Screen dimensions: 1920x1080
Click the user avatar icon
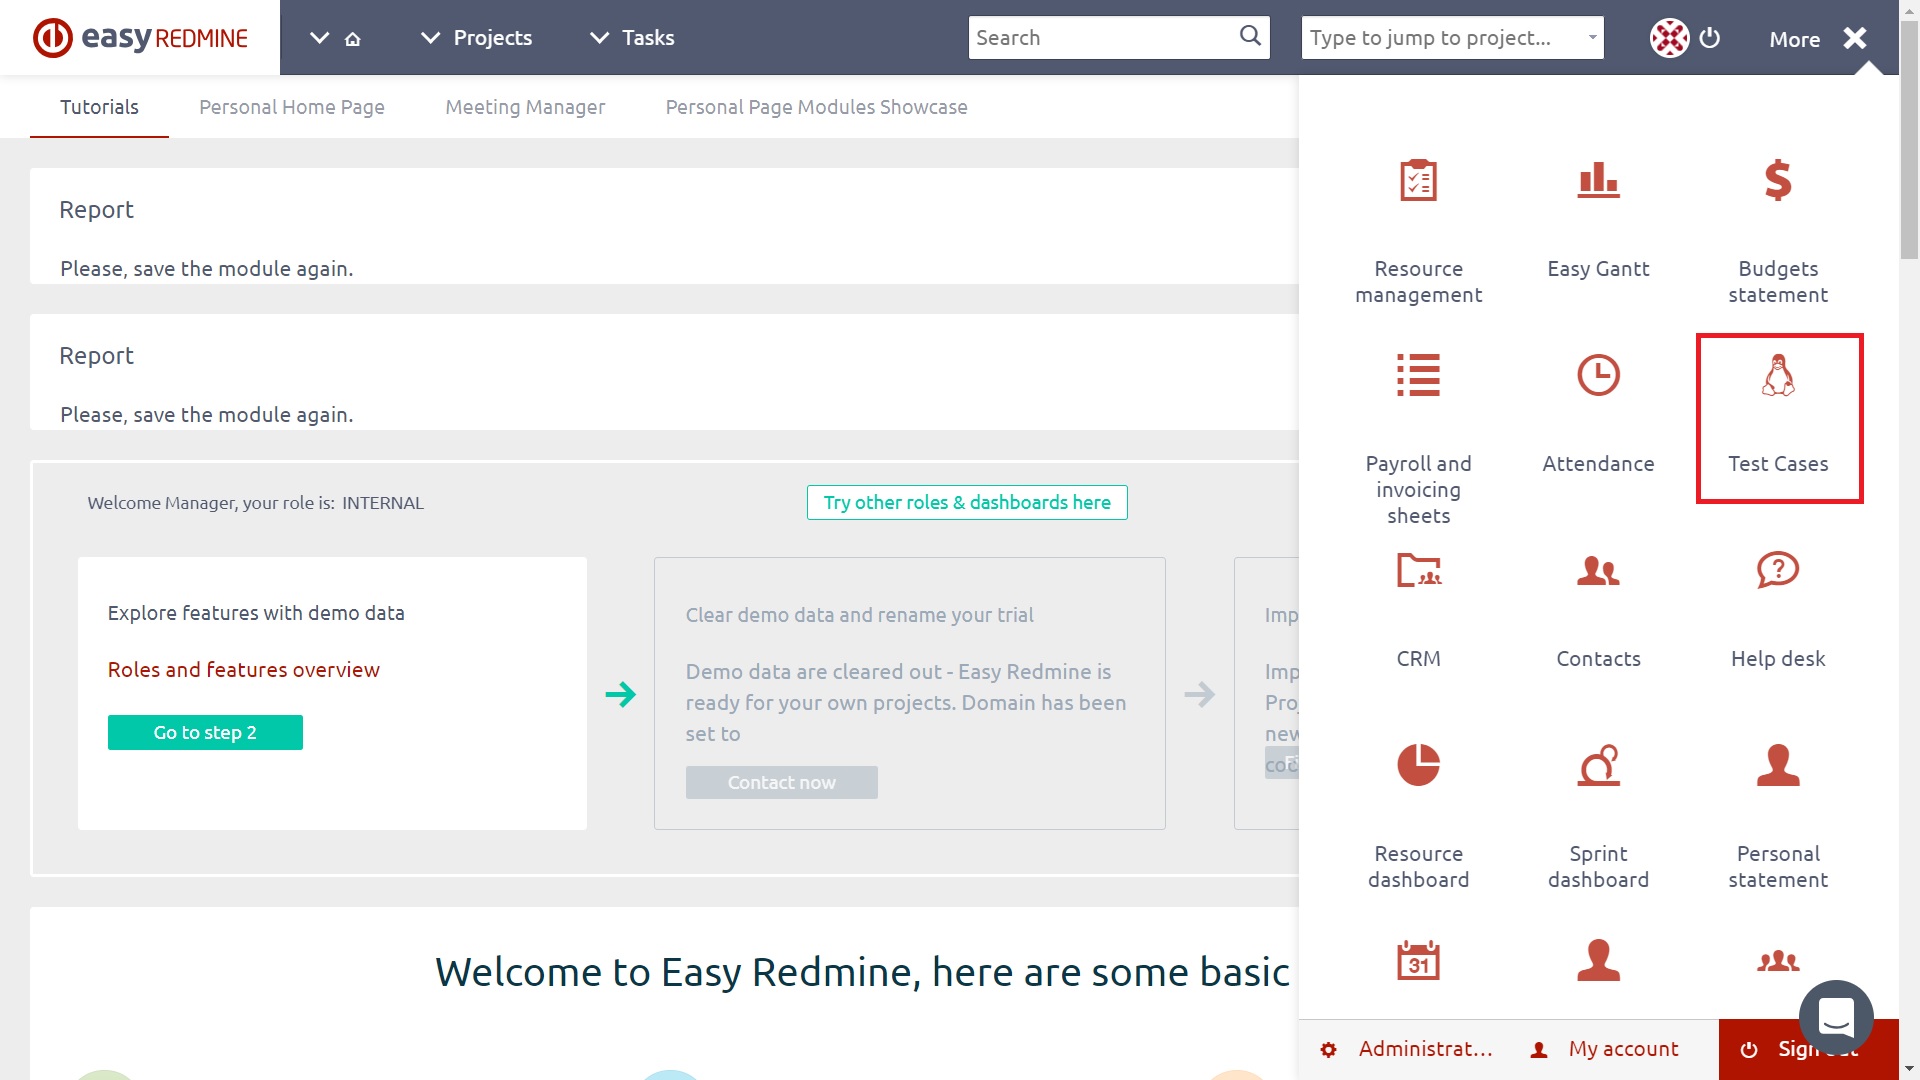click(1669, 38)
